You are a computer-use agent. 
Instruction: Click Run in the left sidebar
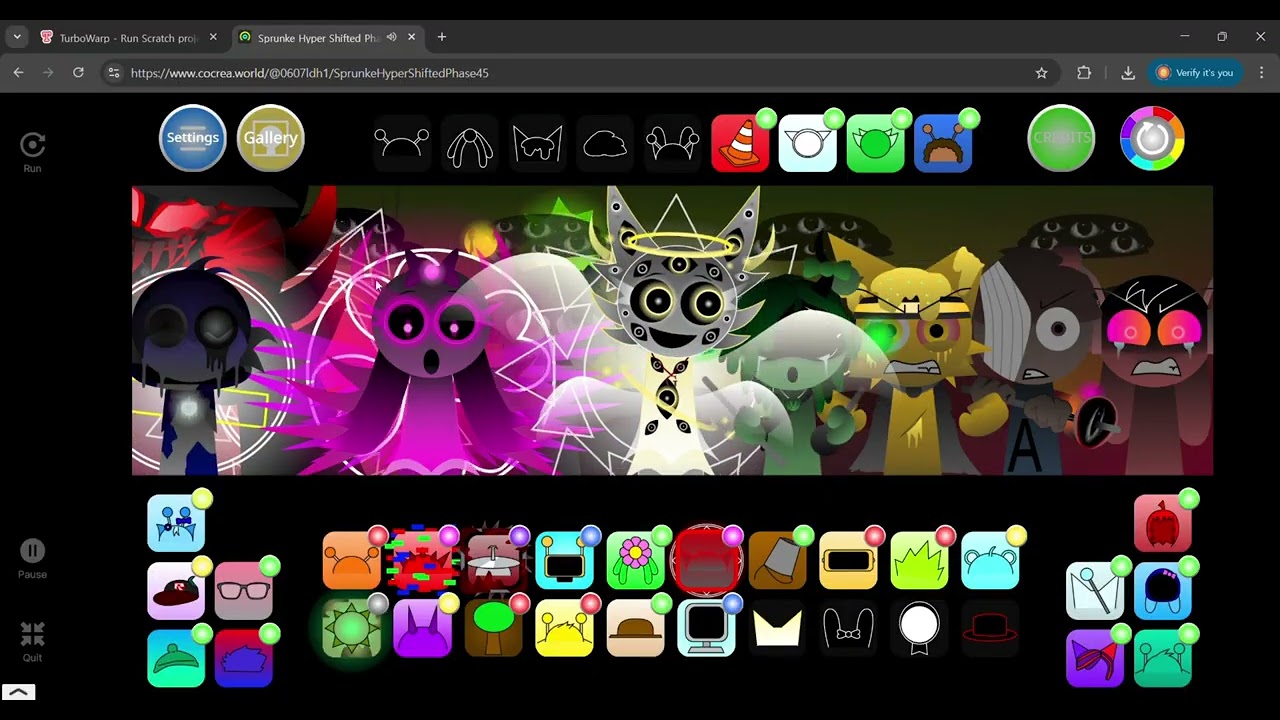32,153
